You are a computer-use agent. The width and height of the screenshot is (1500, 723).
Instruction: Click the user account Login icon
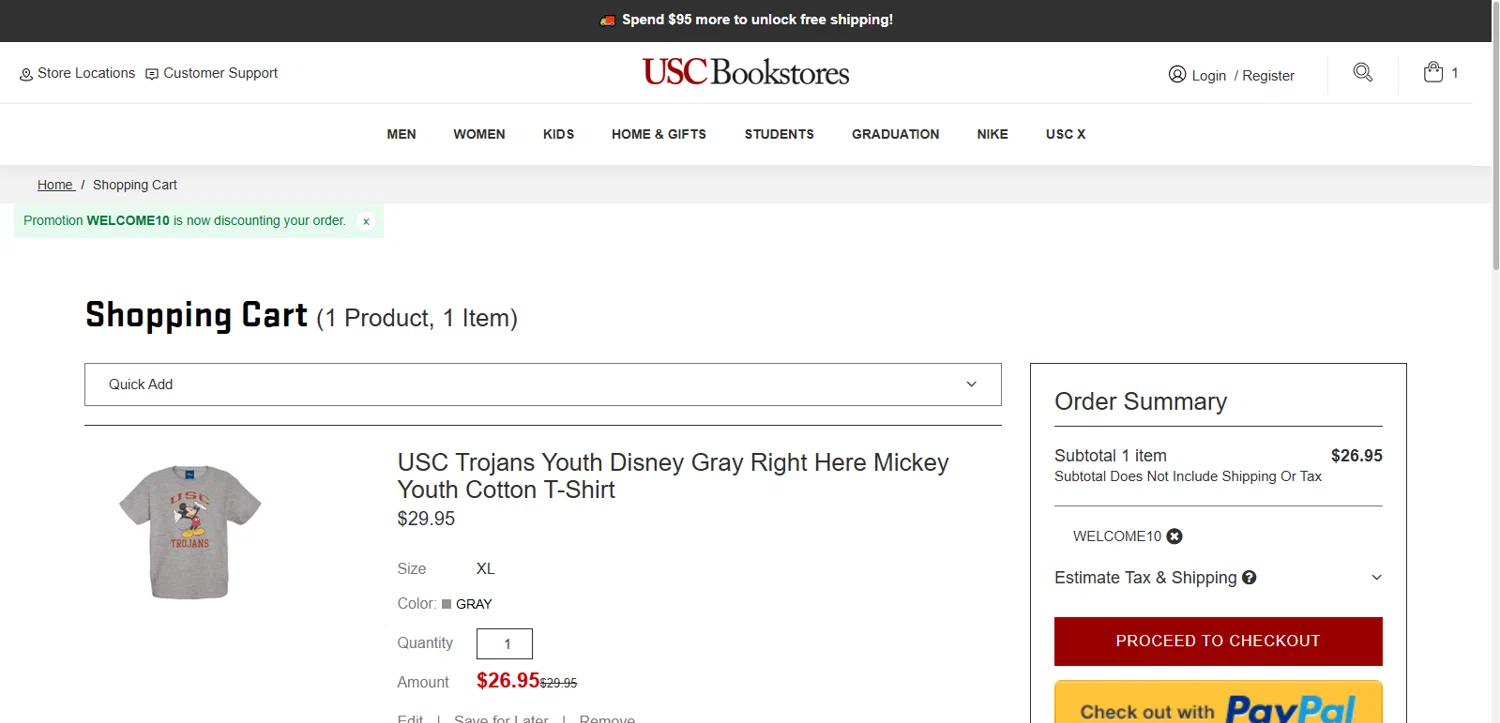pos(1177,74)
